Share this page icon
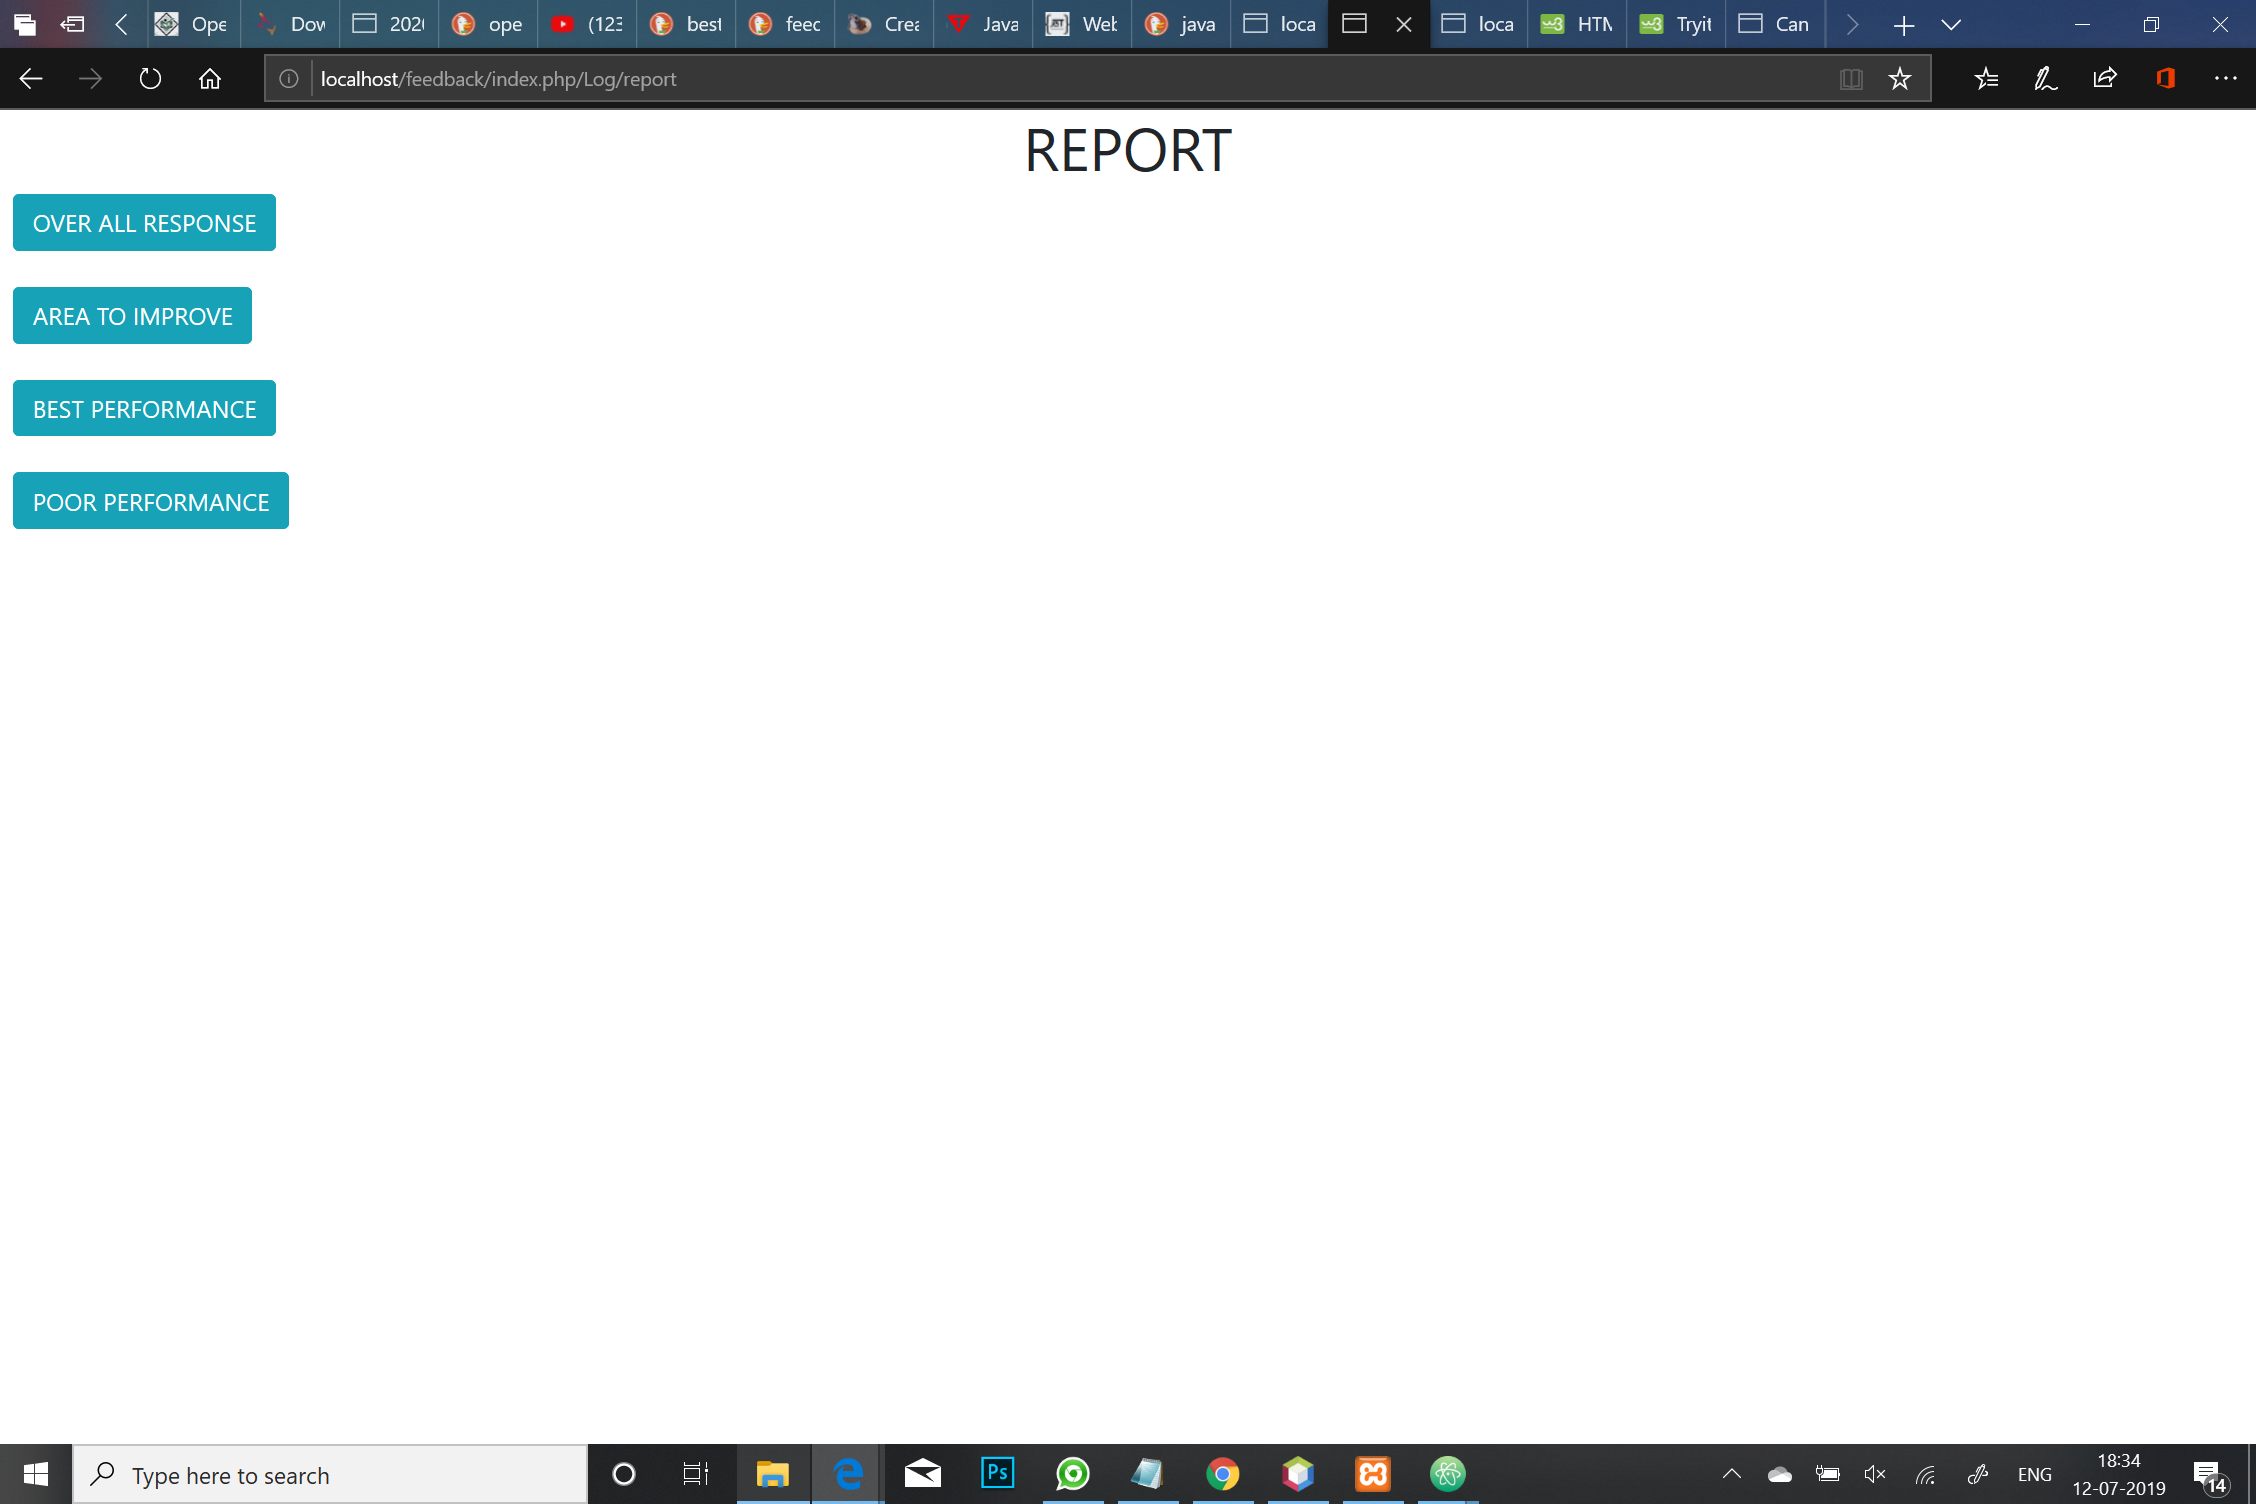Screen dimensions: 2256x1504 tap(2105, 78)
